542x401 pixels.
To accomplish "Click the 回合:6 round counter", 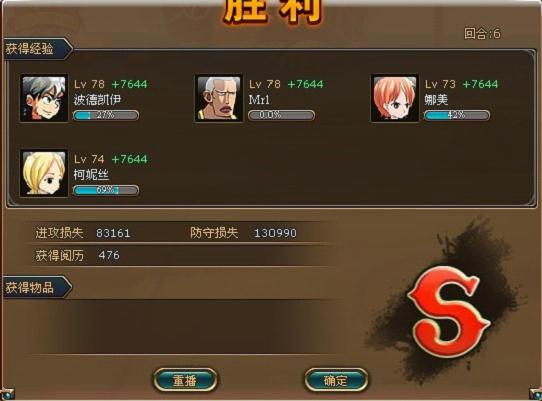I will tap(482, 34).
